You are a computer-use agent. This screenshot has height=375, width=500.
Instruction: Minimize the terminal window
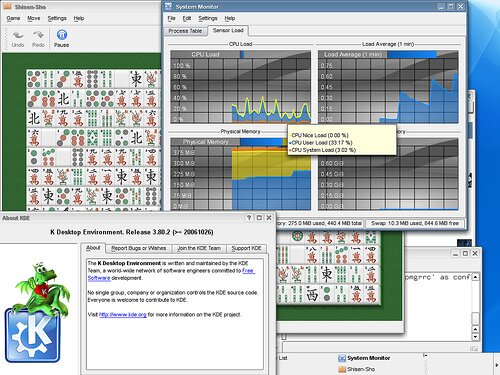[x=455, y=253]
